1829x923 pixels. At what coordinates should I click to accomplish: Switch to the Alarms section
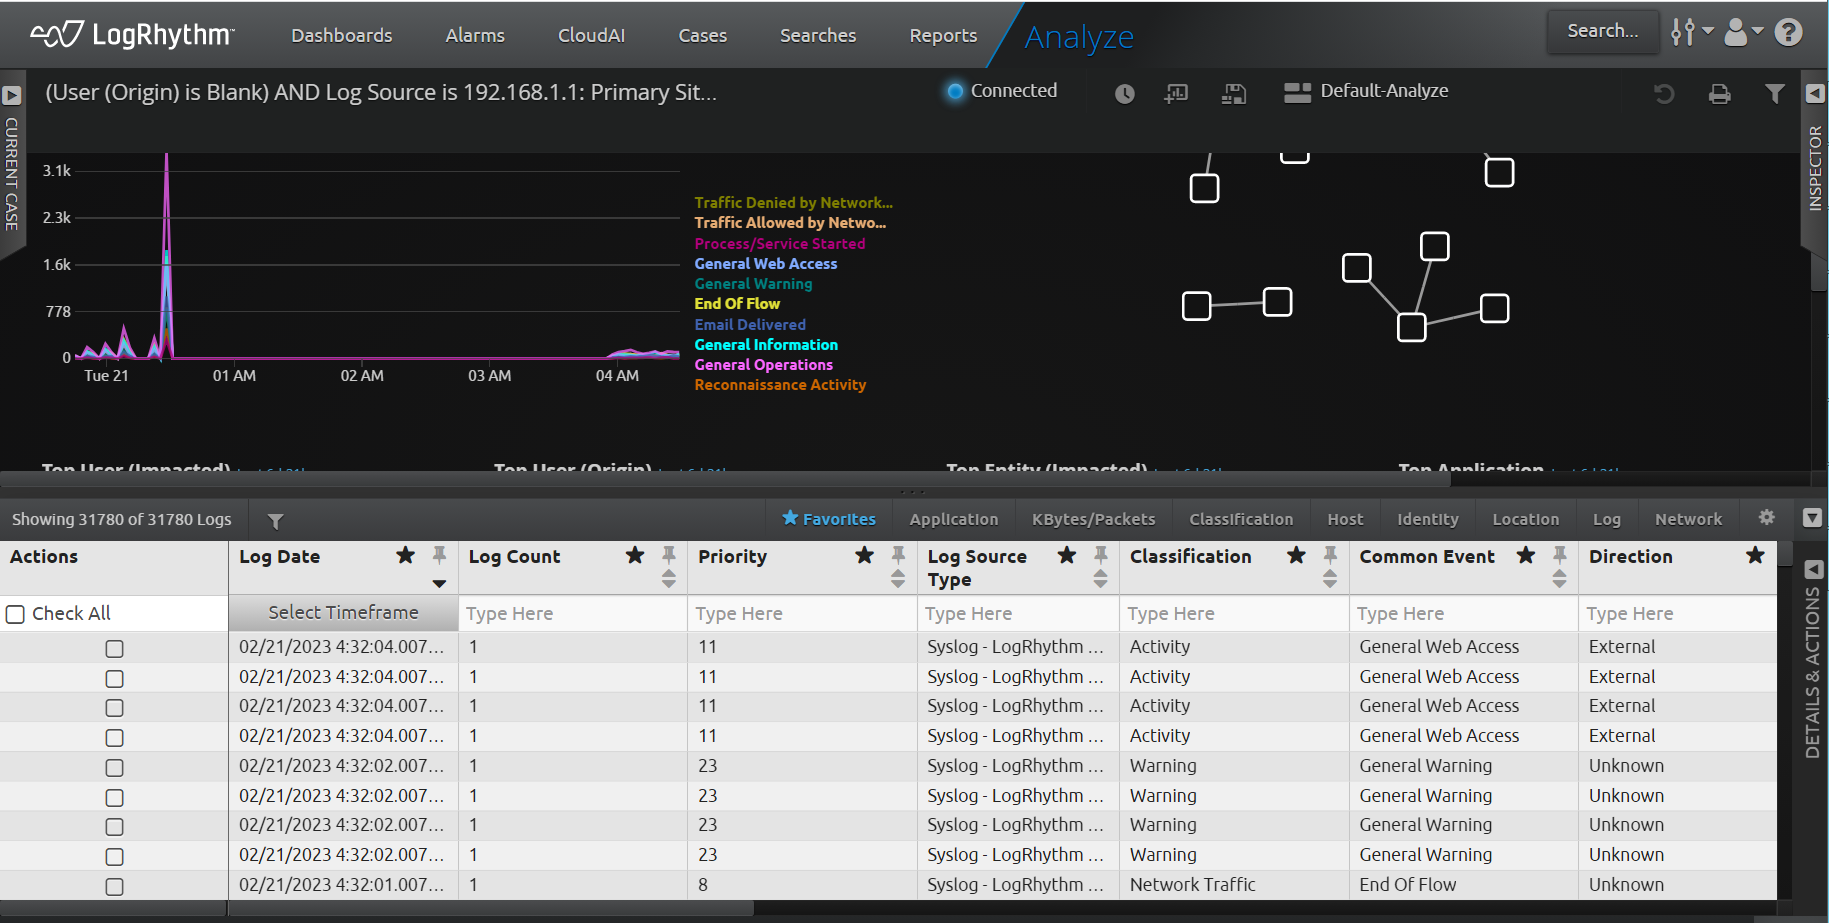coord(474,34)
